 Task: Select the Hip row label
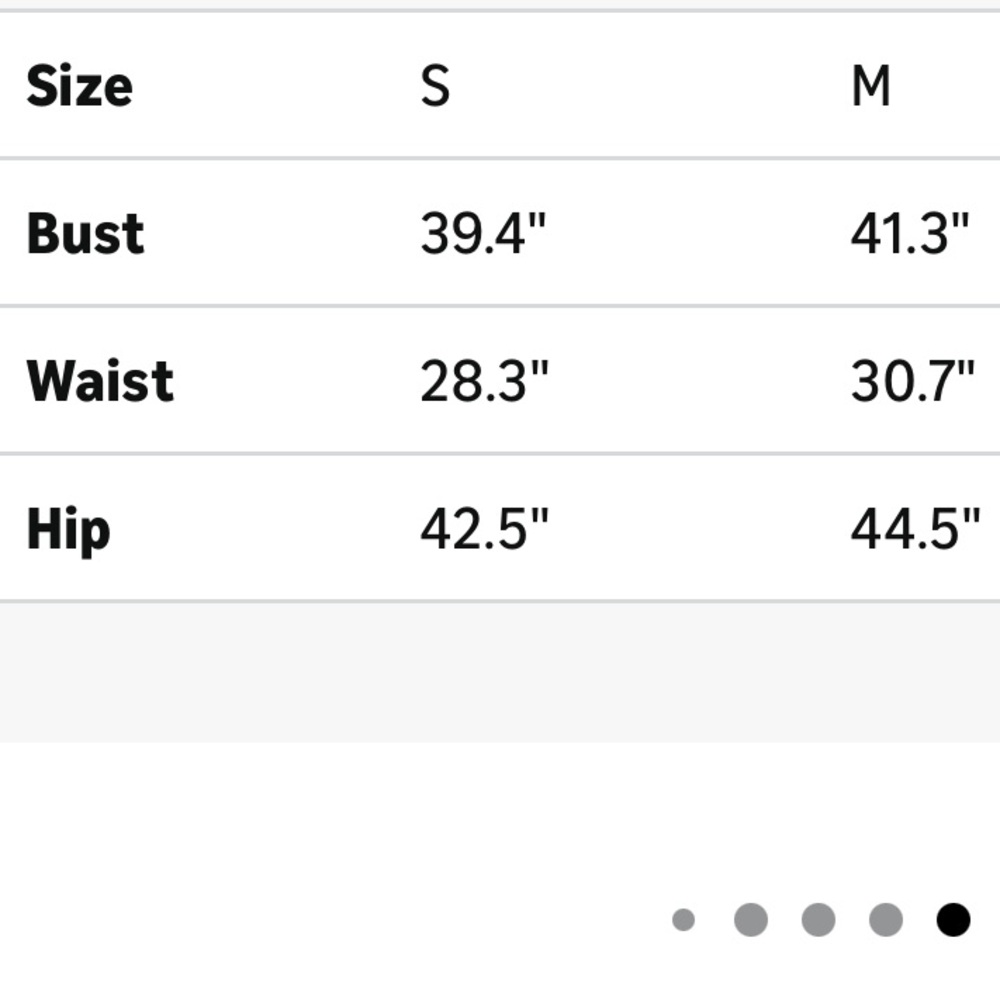[68, 531]
